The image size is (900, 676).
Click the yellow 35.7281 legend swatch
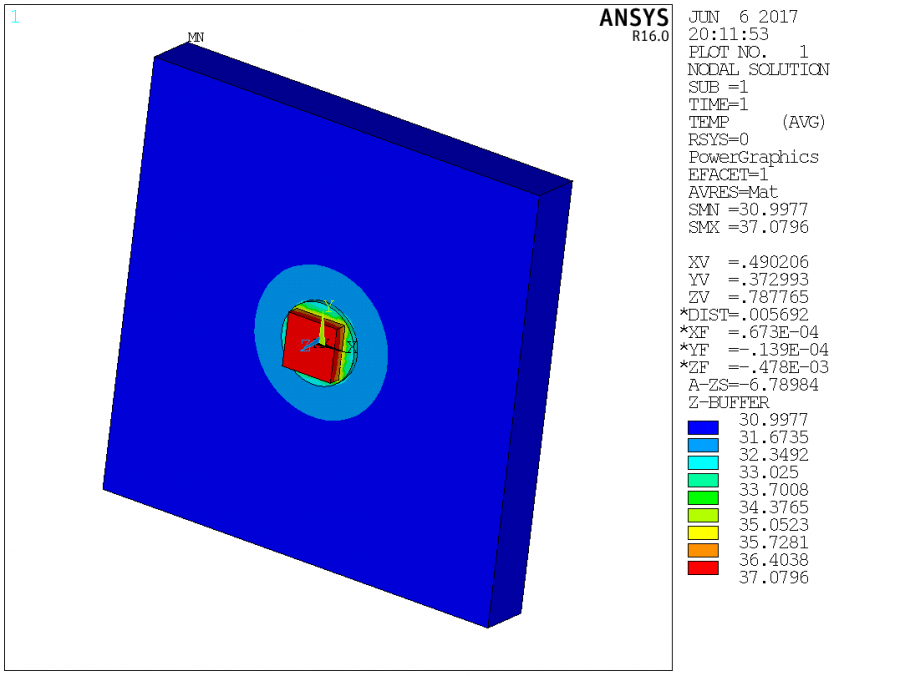pyautogui.click(x=703, y=533)
